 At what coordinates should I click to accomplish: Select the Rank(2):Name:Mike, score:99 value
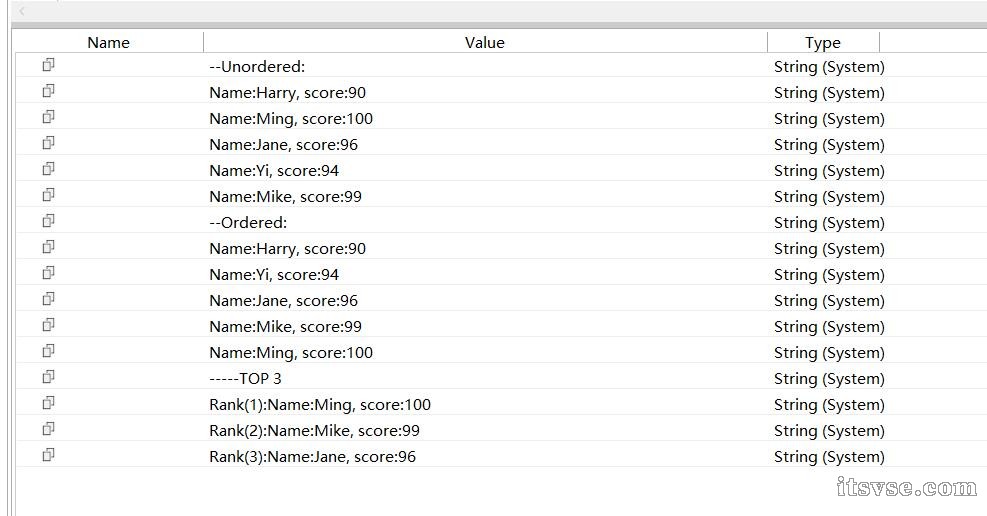coord(314,430)
